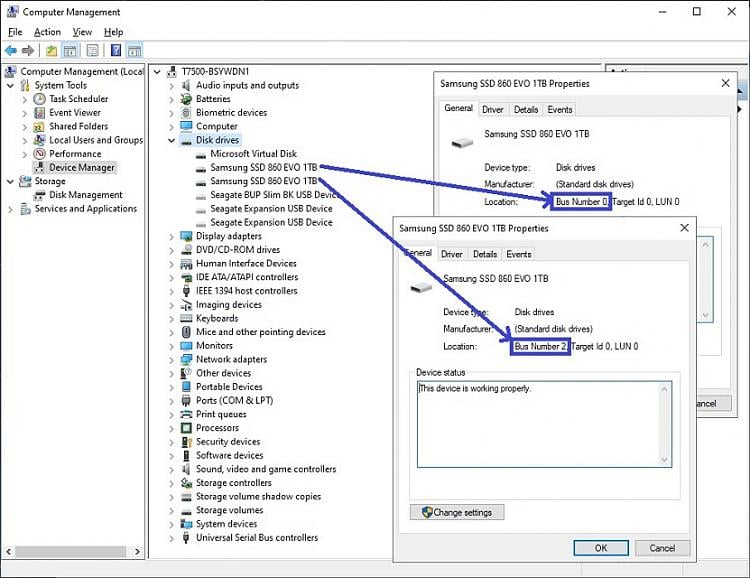Select the Seagate BUP Slim BK USB Device
Screen dimensions: 750x578
point(274,195)
